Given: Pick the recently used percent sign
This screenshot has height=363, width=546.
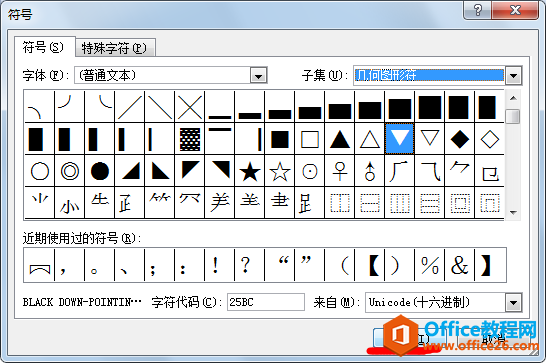Looking at the screenshot, I should click(429, 265).
